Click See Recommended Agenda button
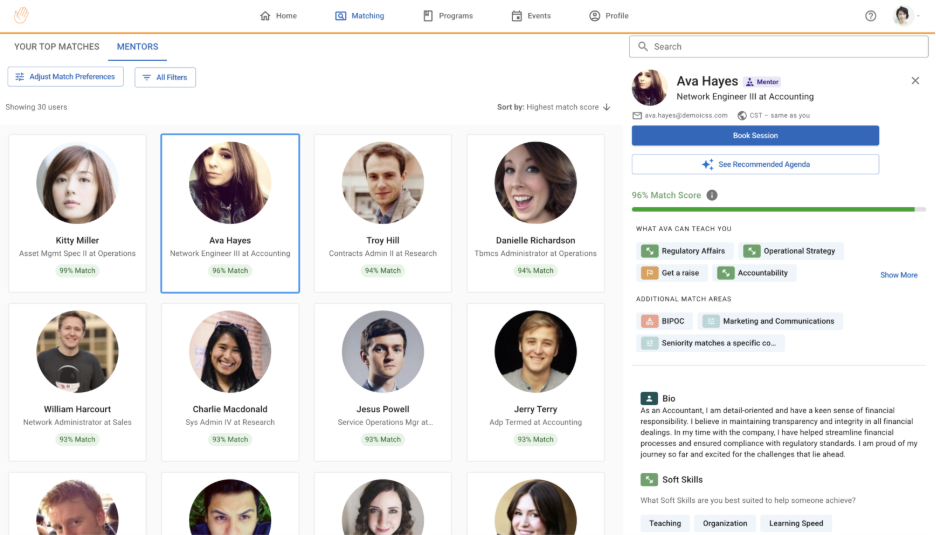 [755, 164]
